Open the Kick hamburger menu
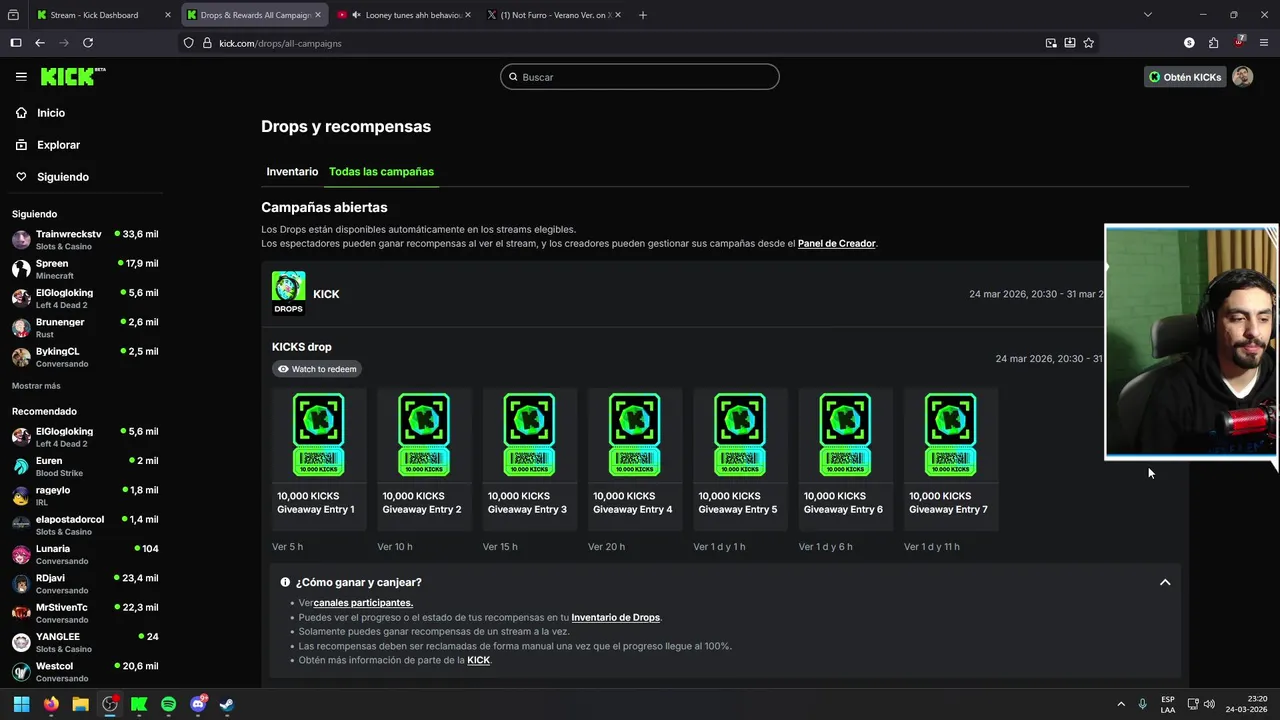Viewport: 1280px width, 720px height. click(x=21, y=76)
